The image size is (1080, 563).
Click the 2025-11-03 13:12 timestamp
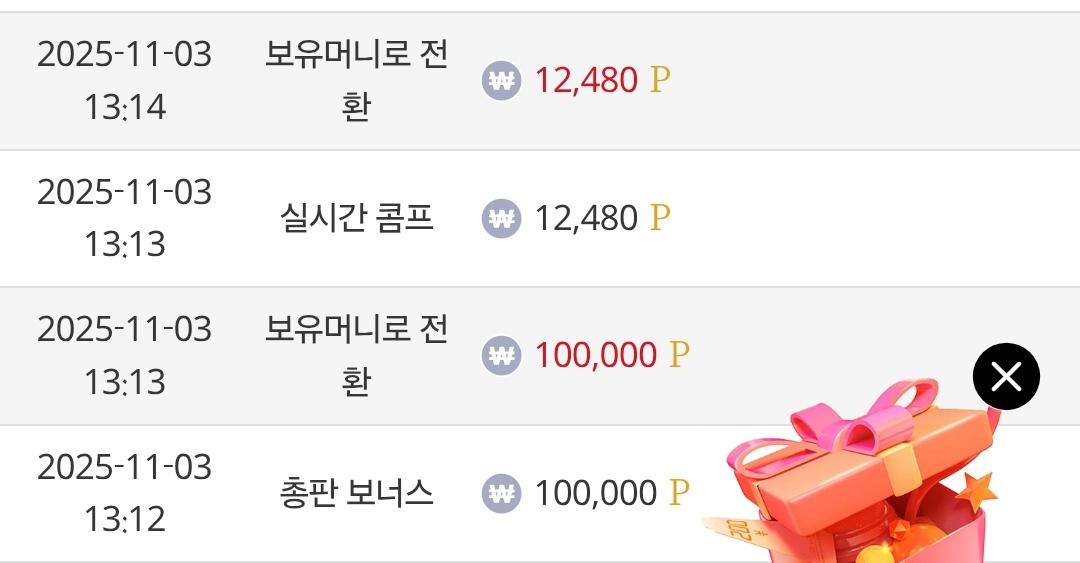(125, 493)
